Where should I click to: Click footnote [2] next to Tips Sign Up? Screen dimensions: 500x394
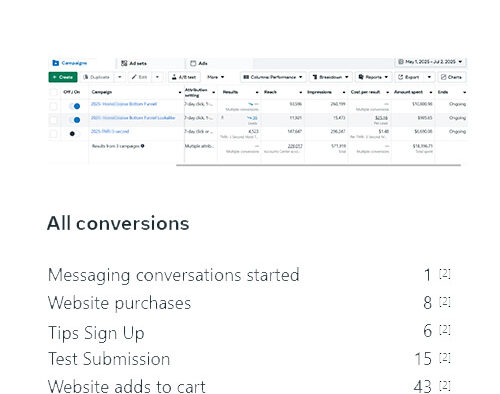click(x=445, y=330)
